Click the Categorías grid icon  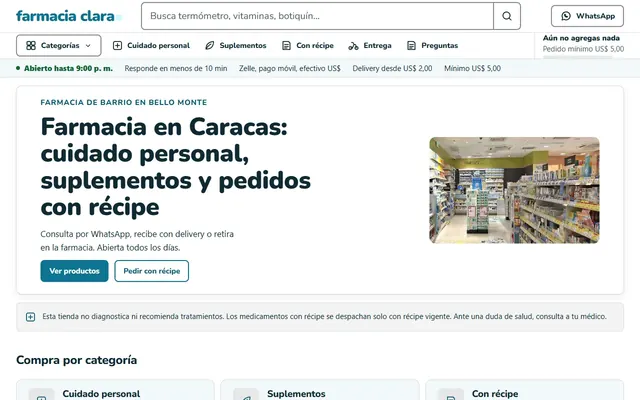(31, 45)
